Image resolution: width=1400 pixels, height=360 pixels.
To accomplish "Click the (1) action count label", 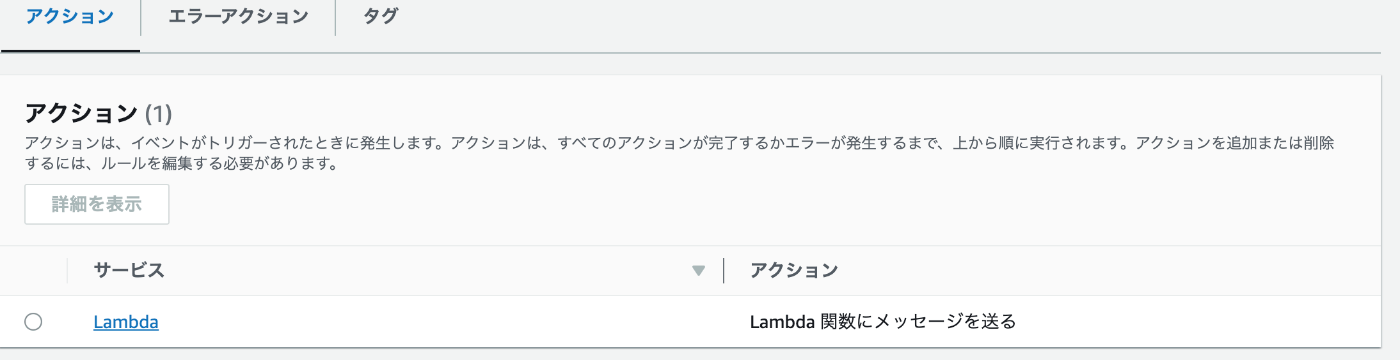I will point(159,113).
